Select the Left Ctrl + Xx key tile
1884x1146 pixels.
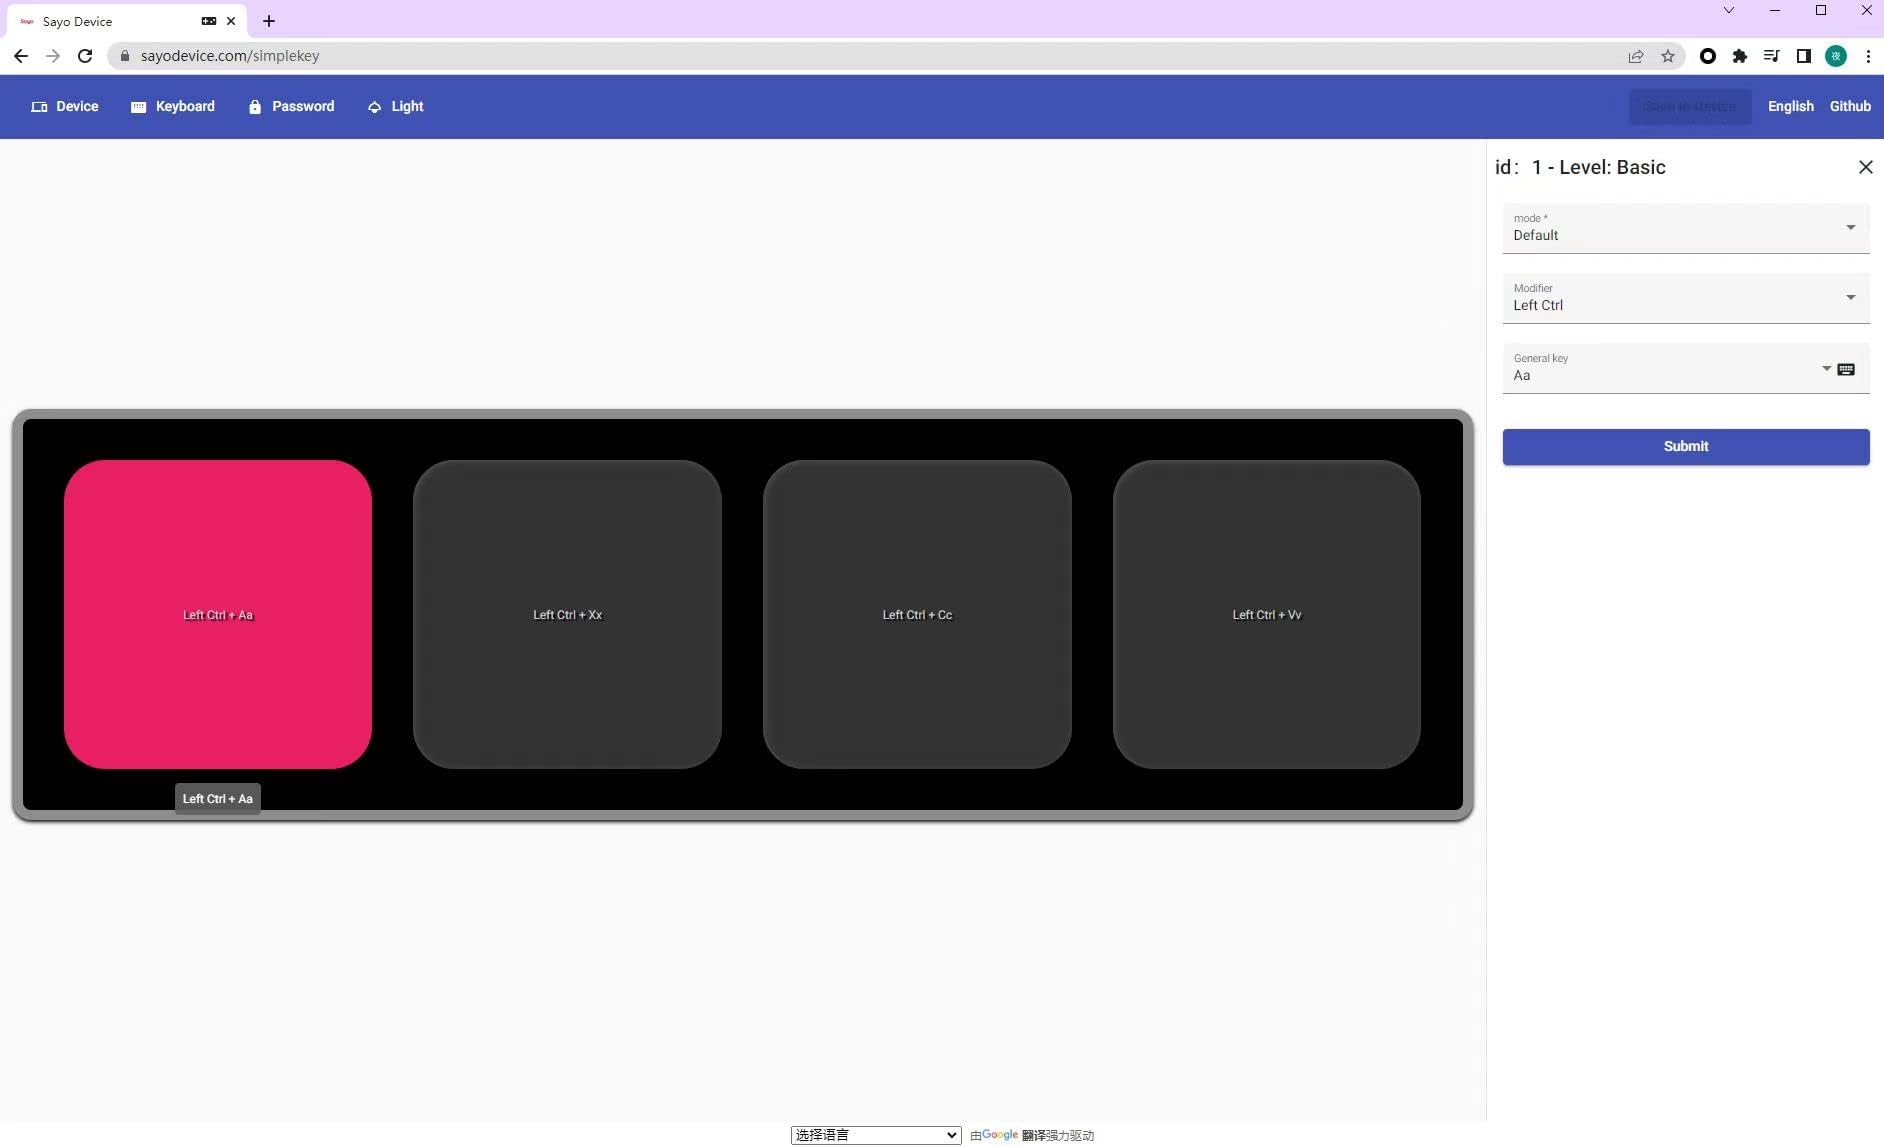click(x=567, y=614)
